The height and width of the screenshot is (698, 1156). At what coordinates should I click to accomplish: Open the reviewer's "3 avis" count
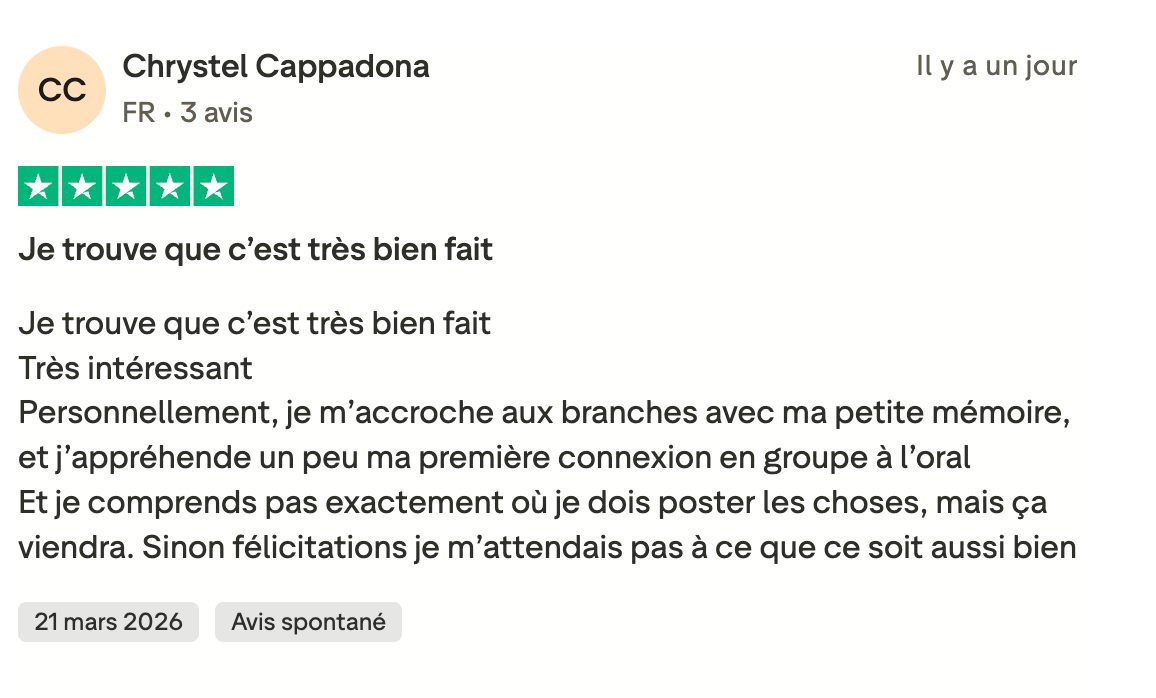point(216,113)
